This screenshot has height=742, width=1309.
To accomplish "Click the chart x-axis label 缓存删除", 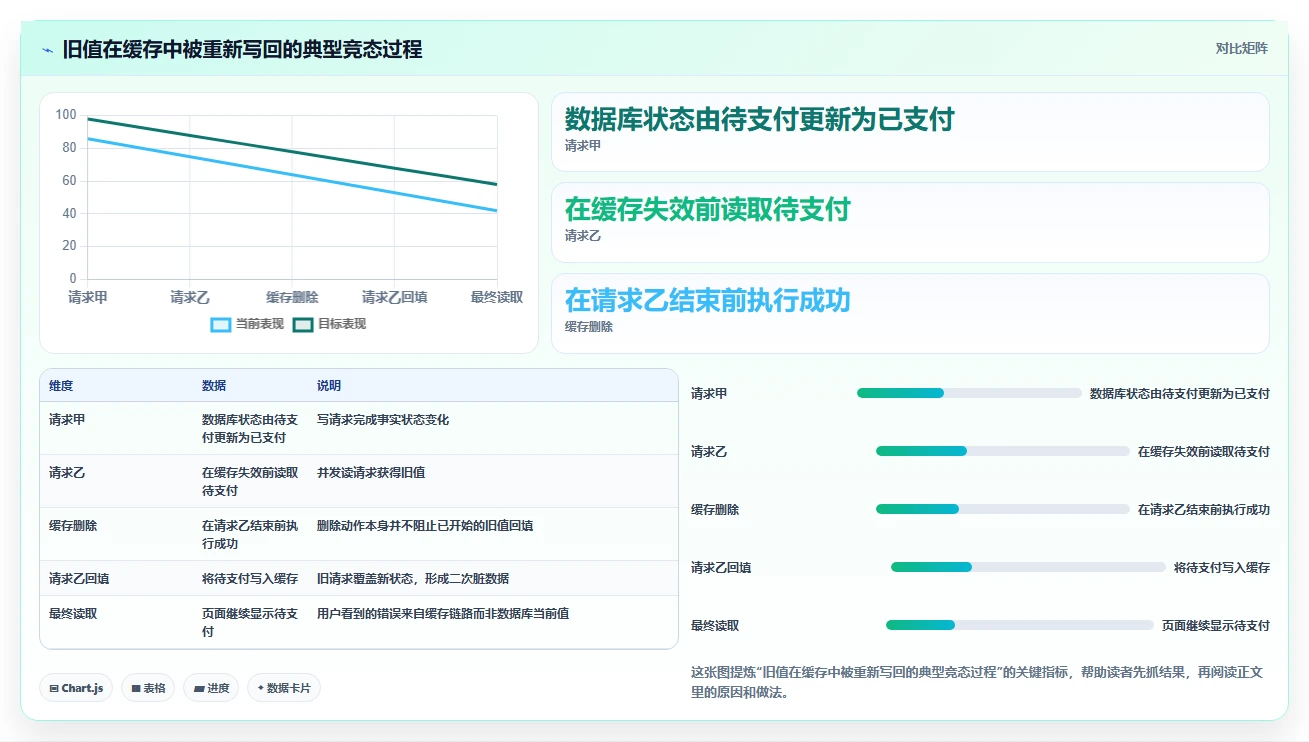I will click(292, 297).
